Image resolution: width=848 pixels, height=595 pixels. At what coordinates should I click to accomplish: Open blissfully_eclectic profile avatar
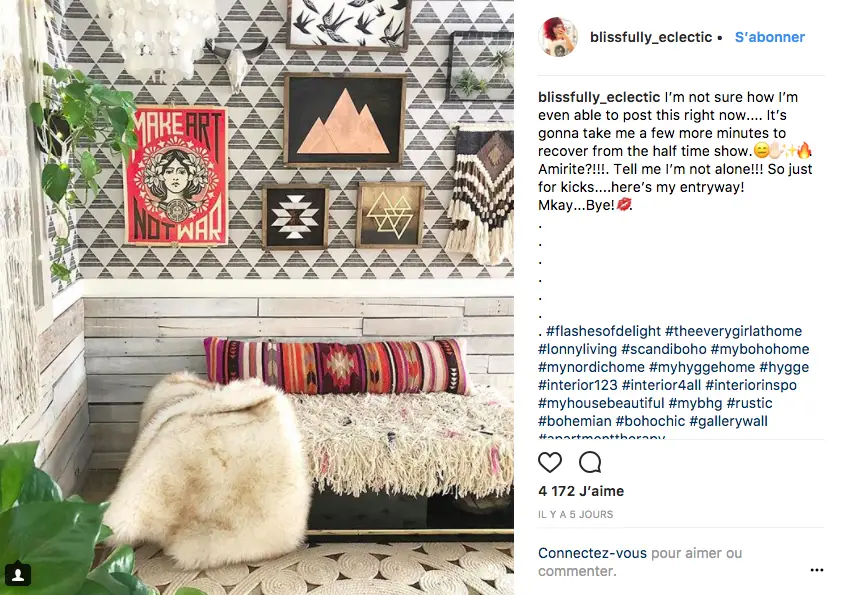pyautogui.click(x=558, y=37)
